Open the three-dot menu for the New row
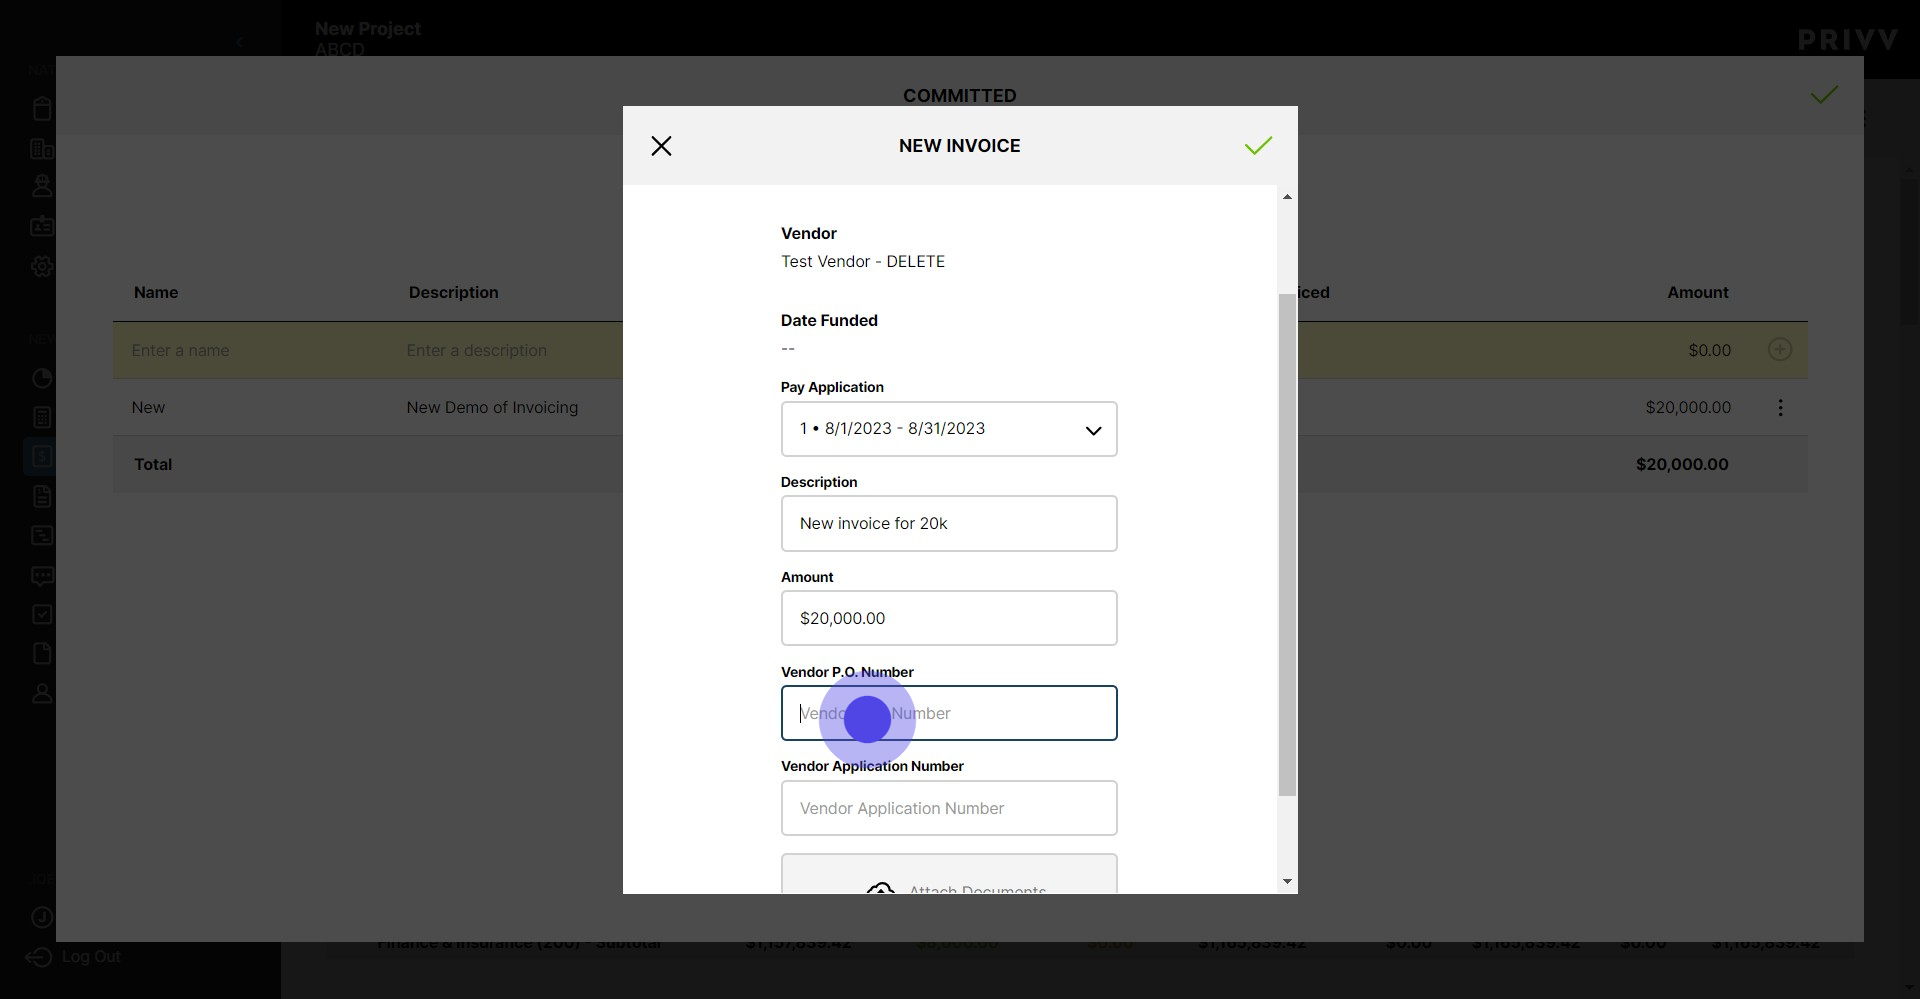The height and width of the screenshot is (999, 1920). (x=1780, y=408)
